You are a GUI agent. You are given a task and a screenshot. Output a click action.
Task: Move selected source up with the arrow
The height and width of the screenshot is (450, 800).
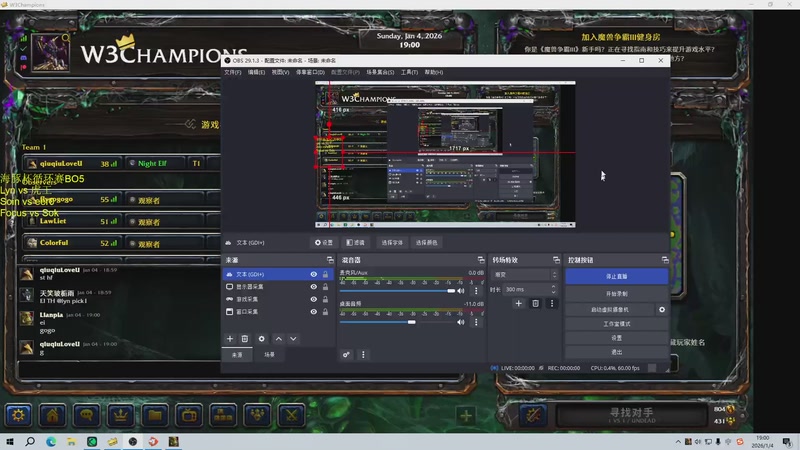click(279, 339)
